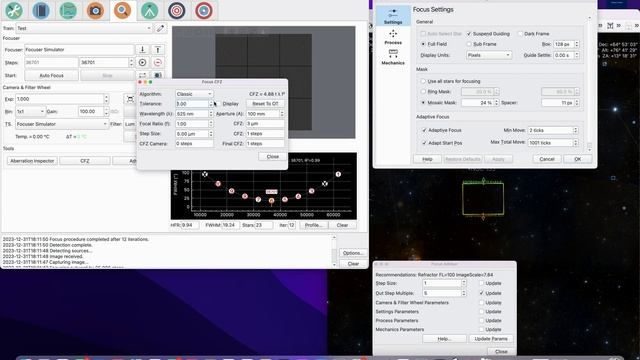
Task: Open the Guide module tab icon
Action: [204, 11]
